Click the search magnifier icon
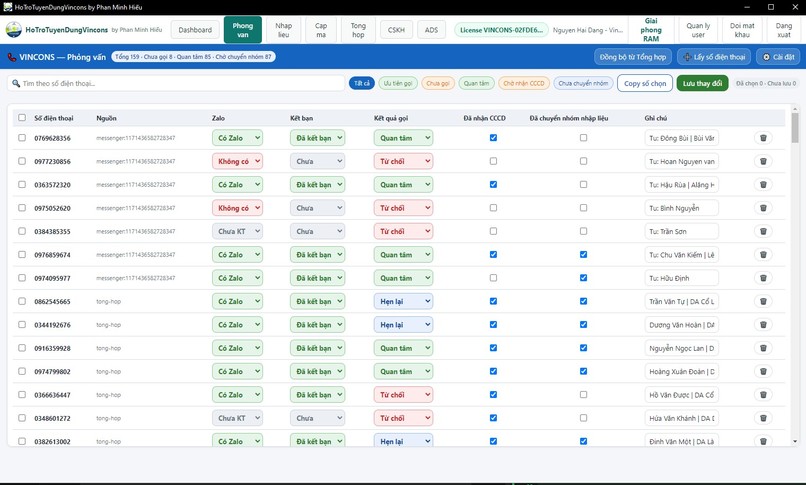The width and height of the screenshot is (806, 485). (16, 83)
